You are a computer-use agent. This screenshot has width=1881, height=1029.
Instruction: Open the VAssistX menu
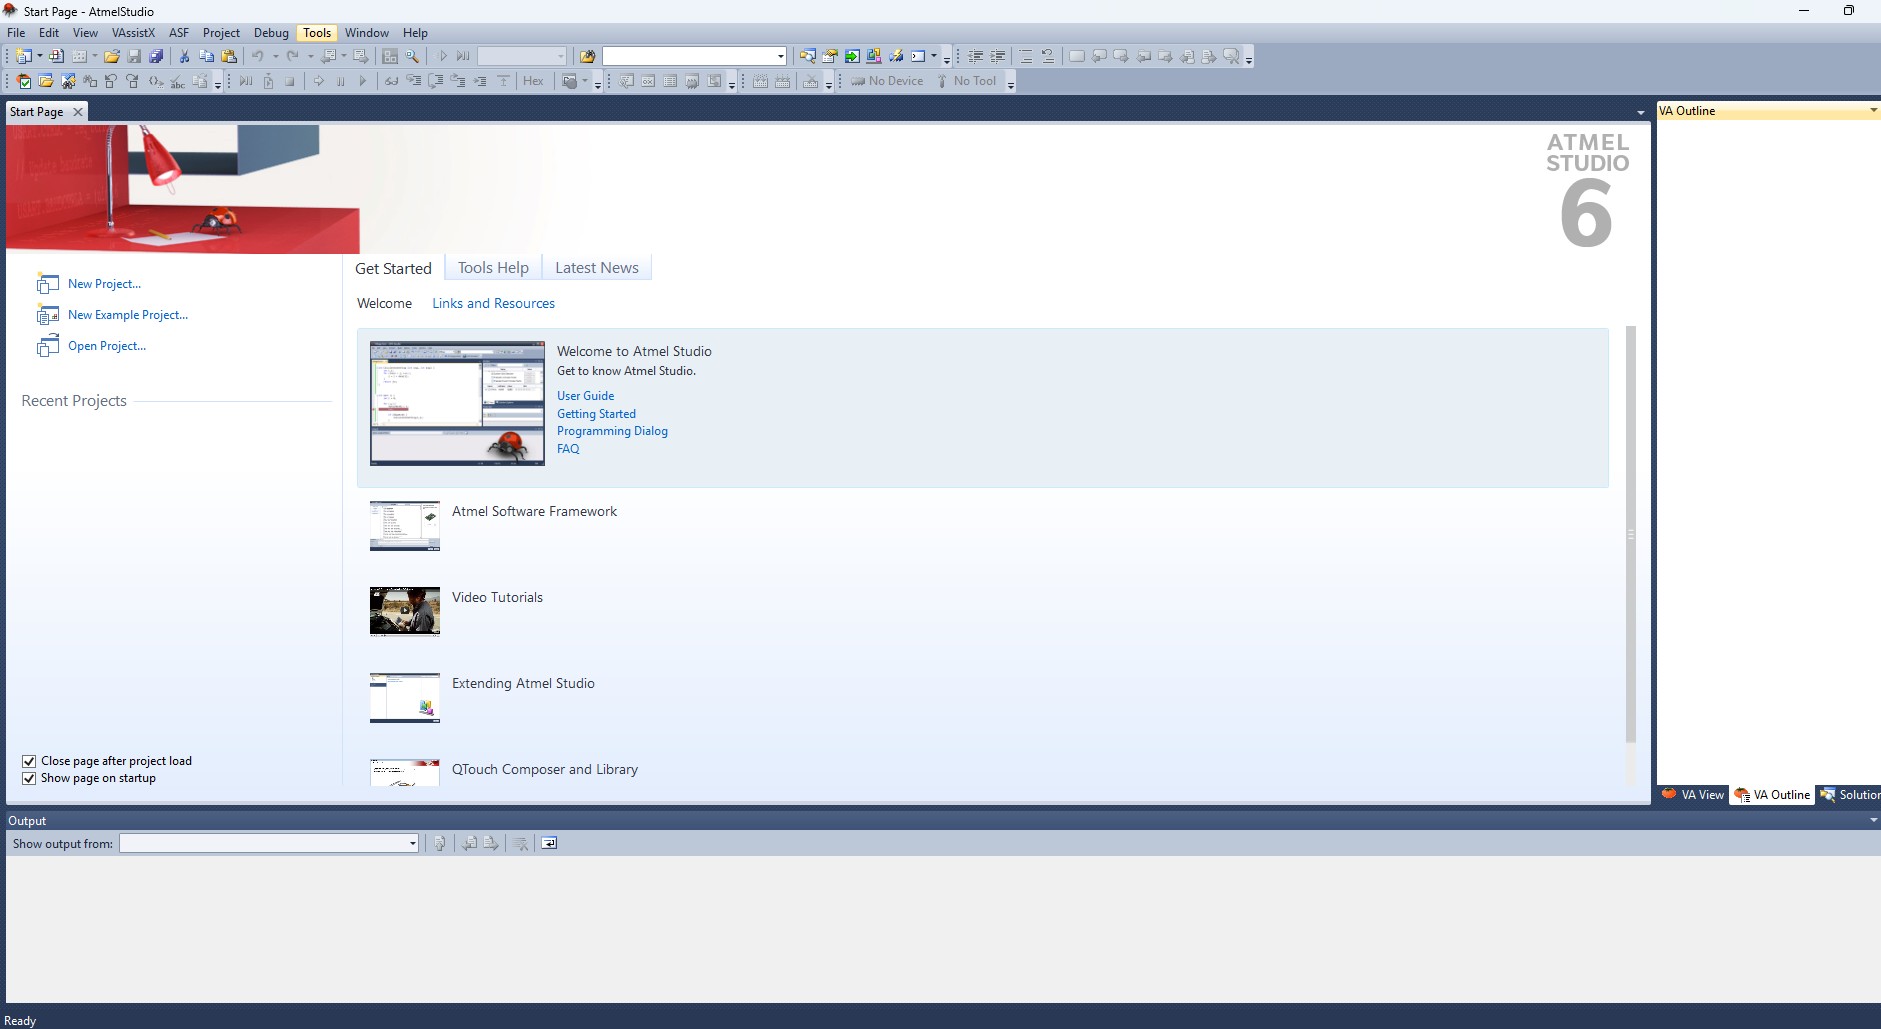tap(133, 33)
